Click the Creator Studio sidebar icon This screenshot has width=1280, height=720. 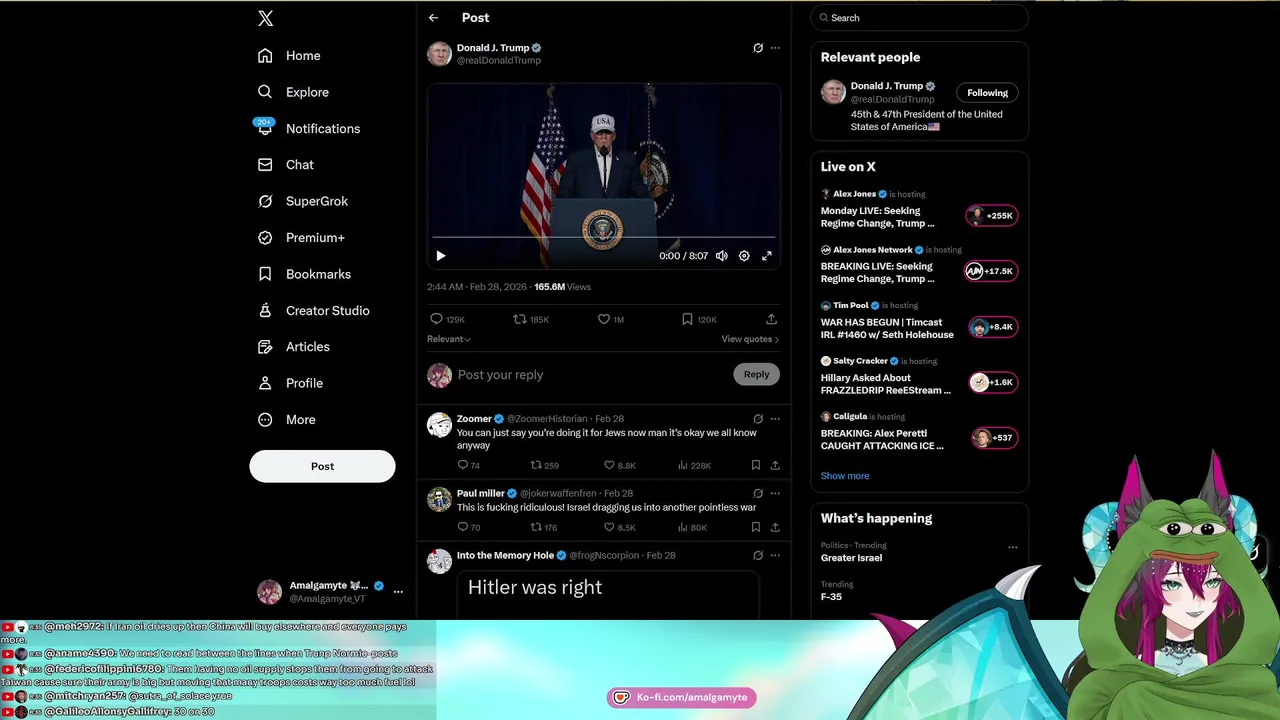click(265, 310)
